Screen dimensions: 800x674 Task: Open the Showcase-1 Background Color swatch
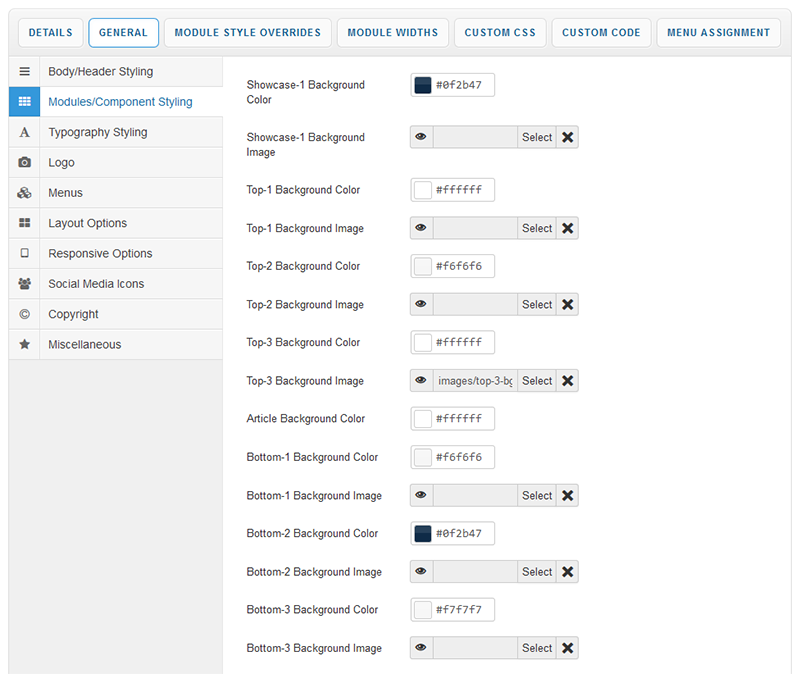(x=422, y=85)
